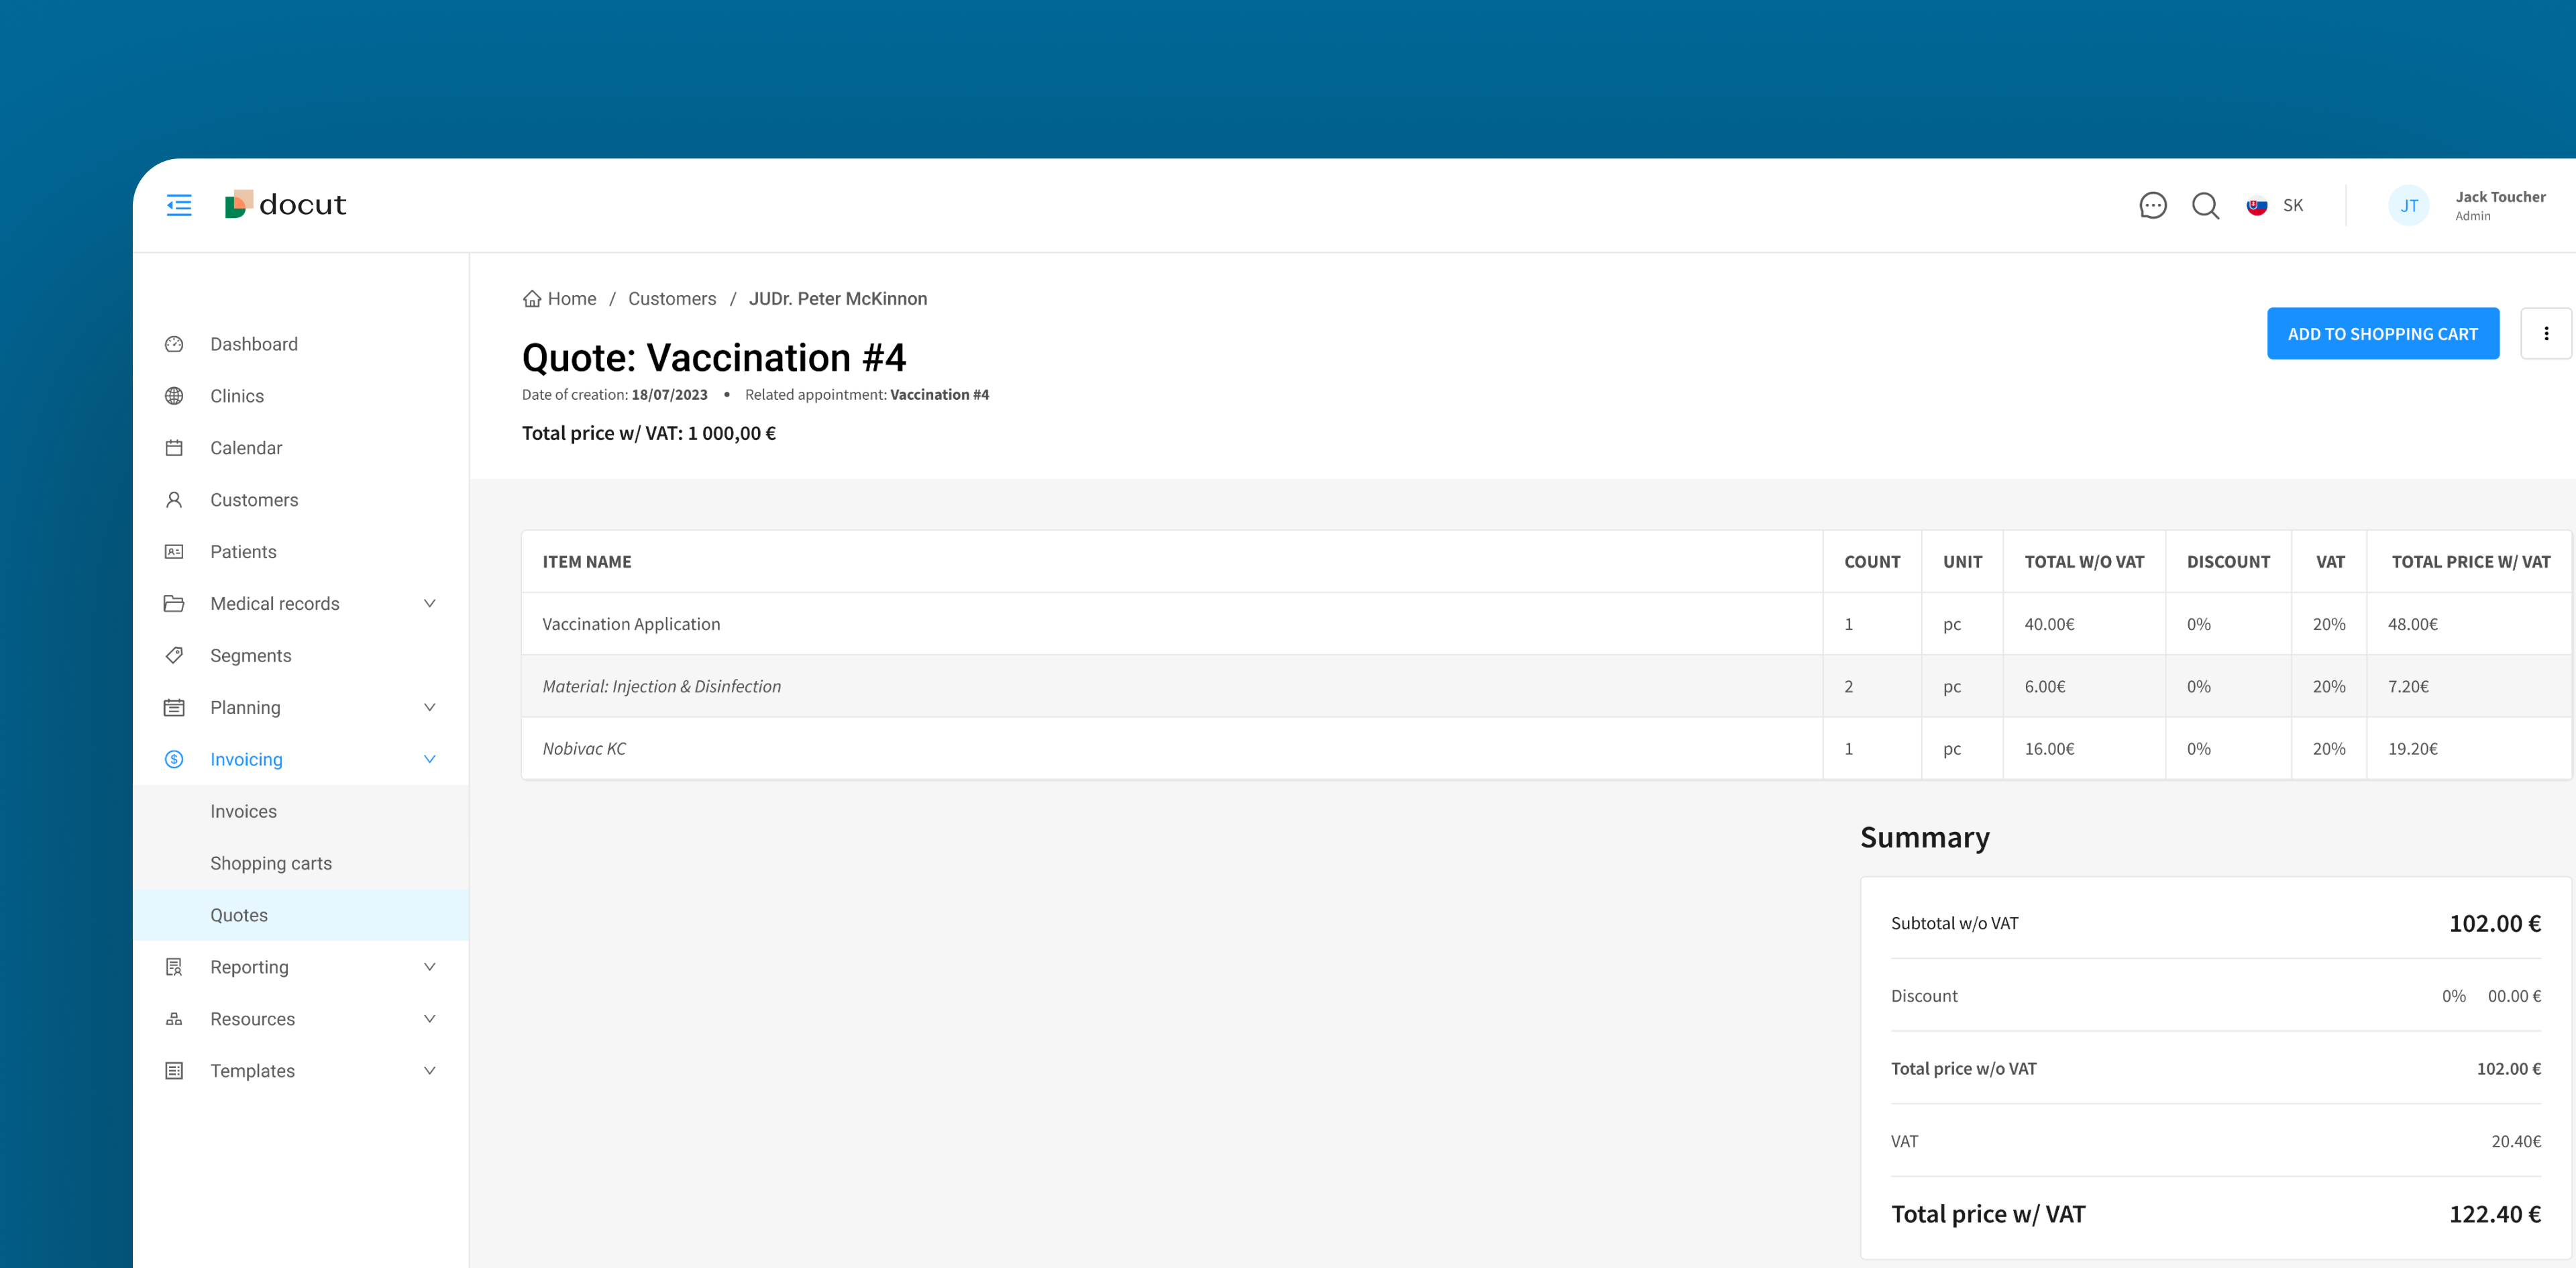The height and width of the screenshot is (1268, 2576).
Task: Expand the Medical records submenu
Action: coord(429,604)
